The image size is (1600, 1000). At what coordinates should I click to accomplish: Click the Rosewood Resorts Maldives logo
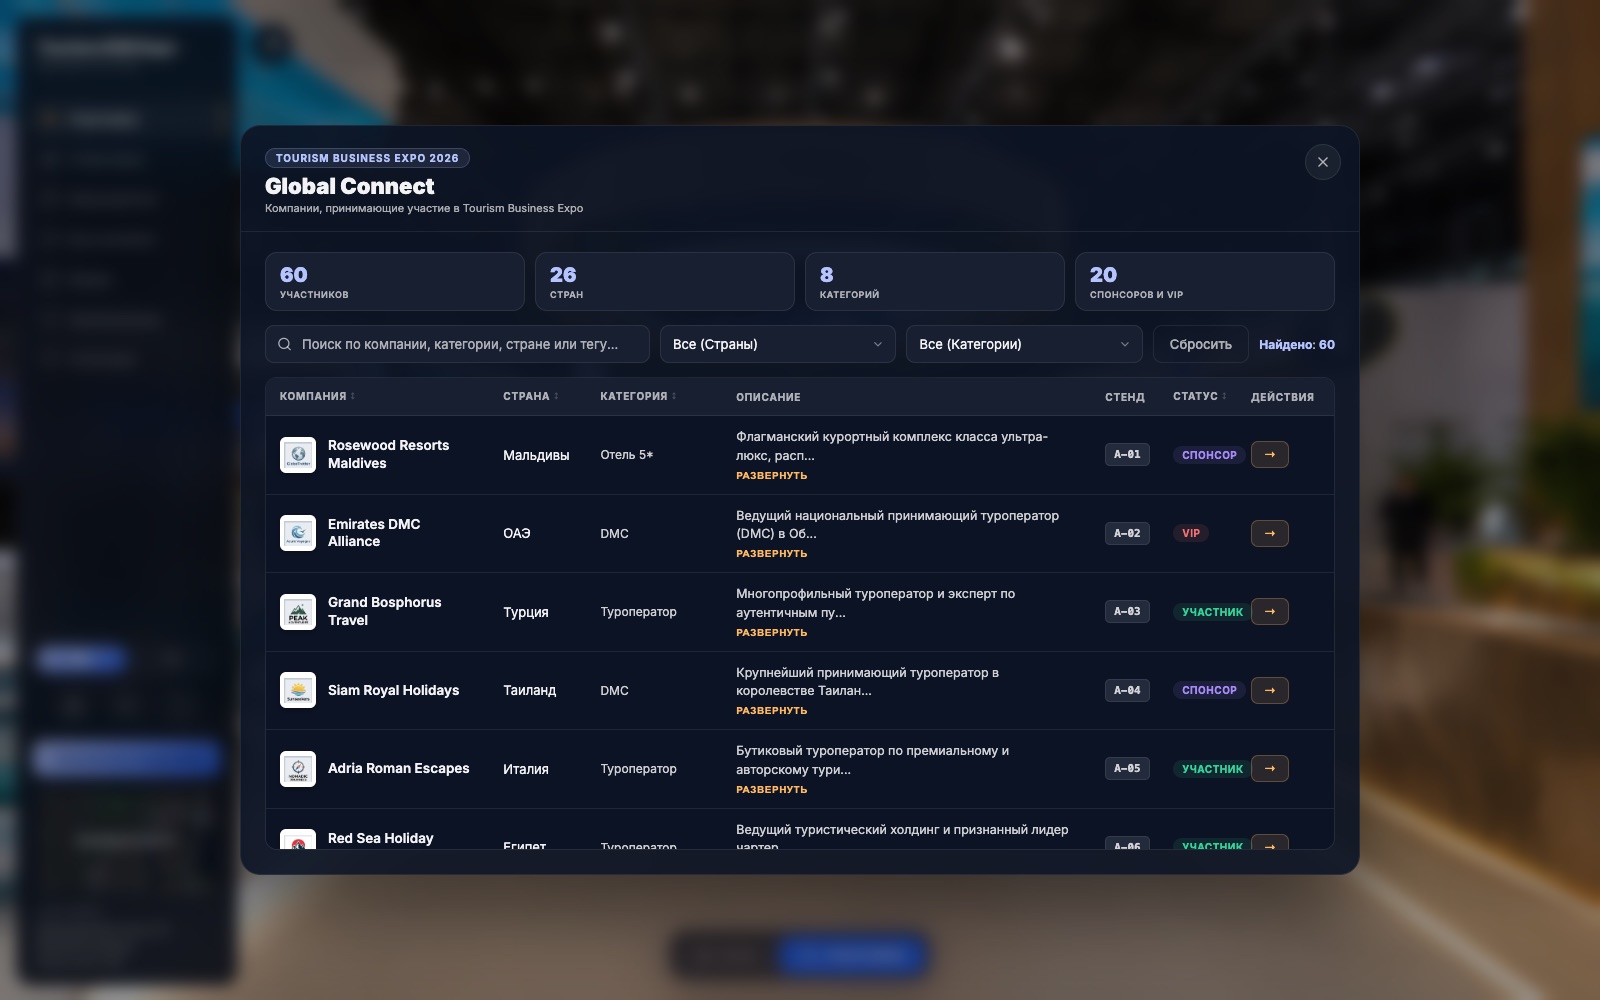(298, 455)
